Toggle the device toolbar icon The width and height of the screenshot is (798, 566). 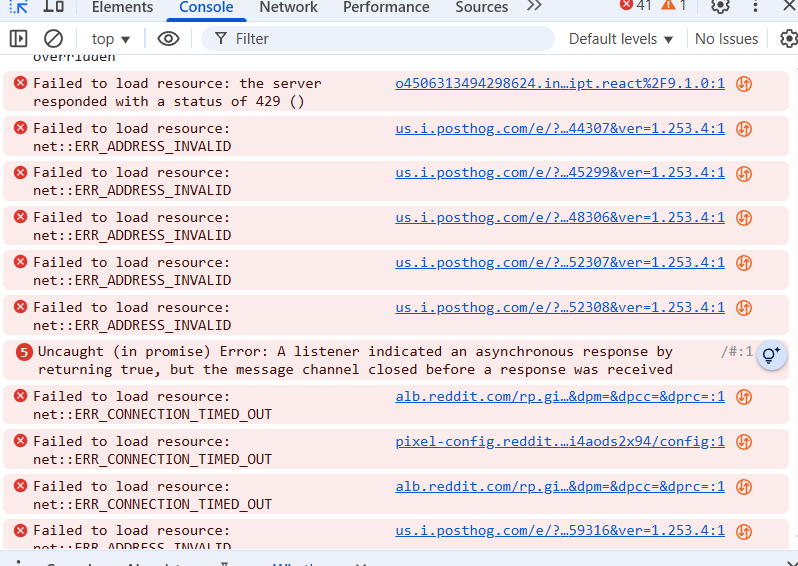(x=53, y=6)
